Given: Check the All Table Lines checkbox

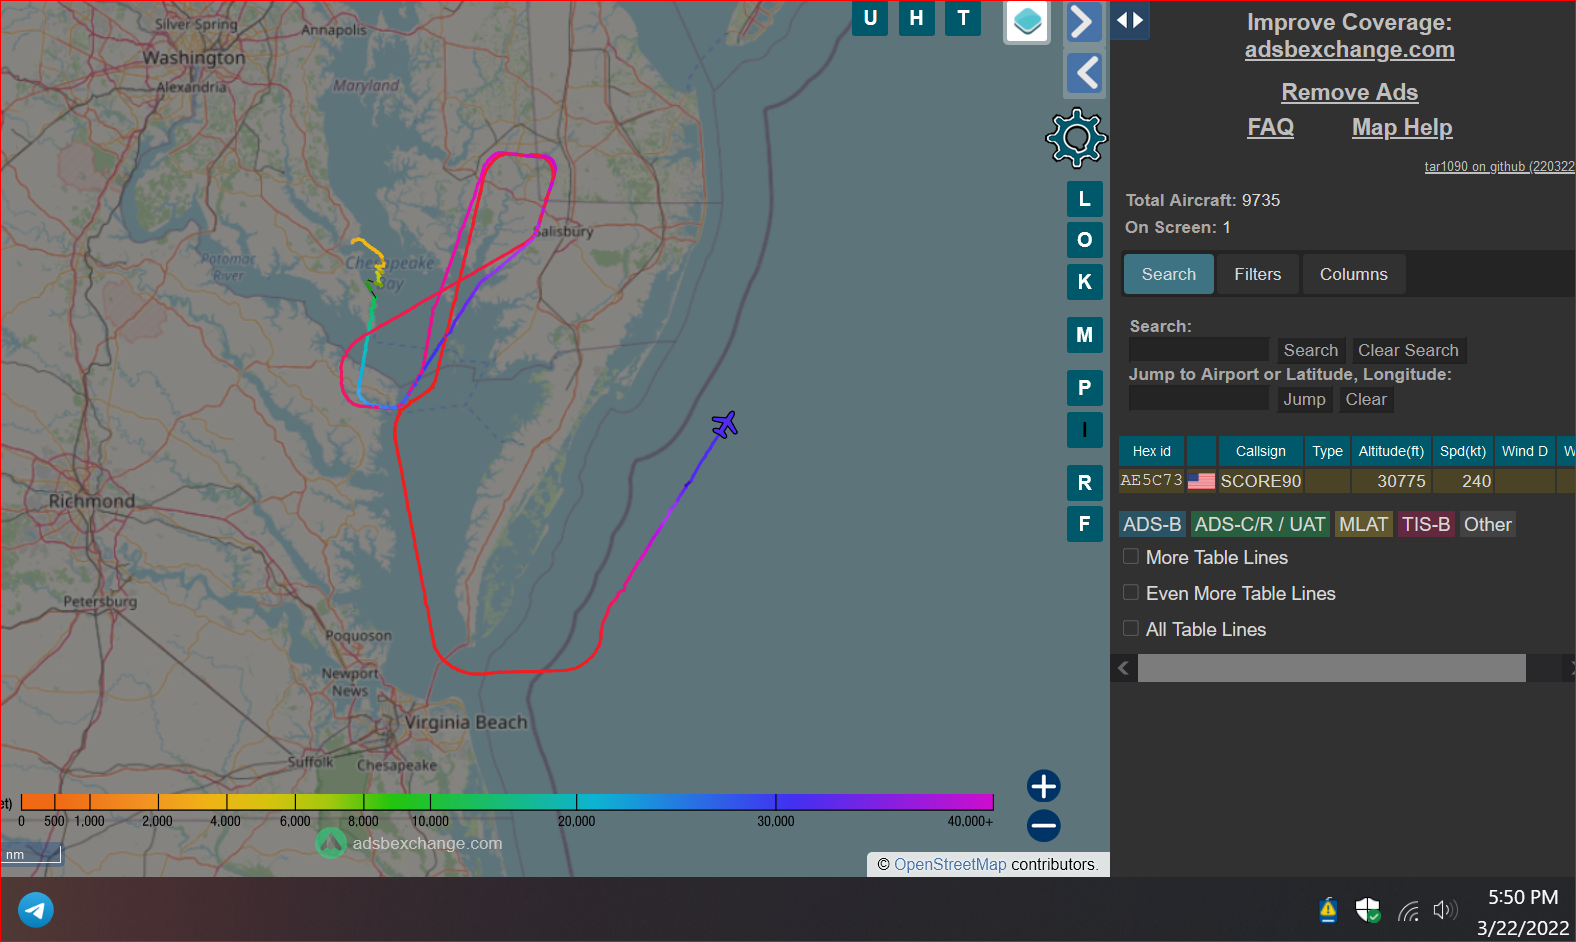Looking at the screenshot, I should tap(1131, 628).
